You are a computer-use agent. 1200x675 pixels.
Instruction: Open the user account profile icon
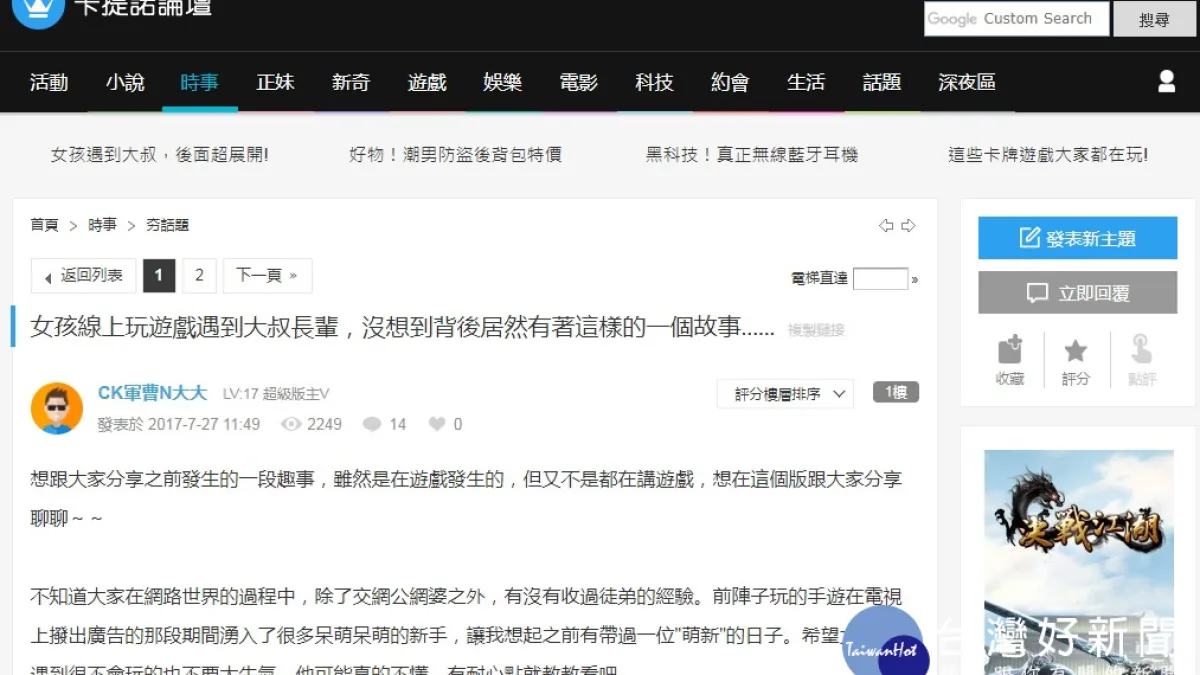1166,82
